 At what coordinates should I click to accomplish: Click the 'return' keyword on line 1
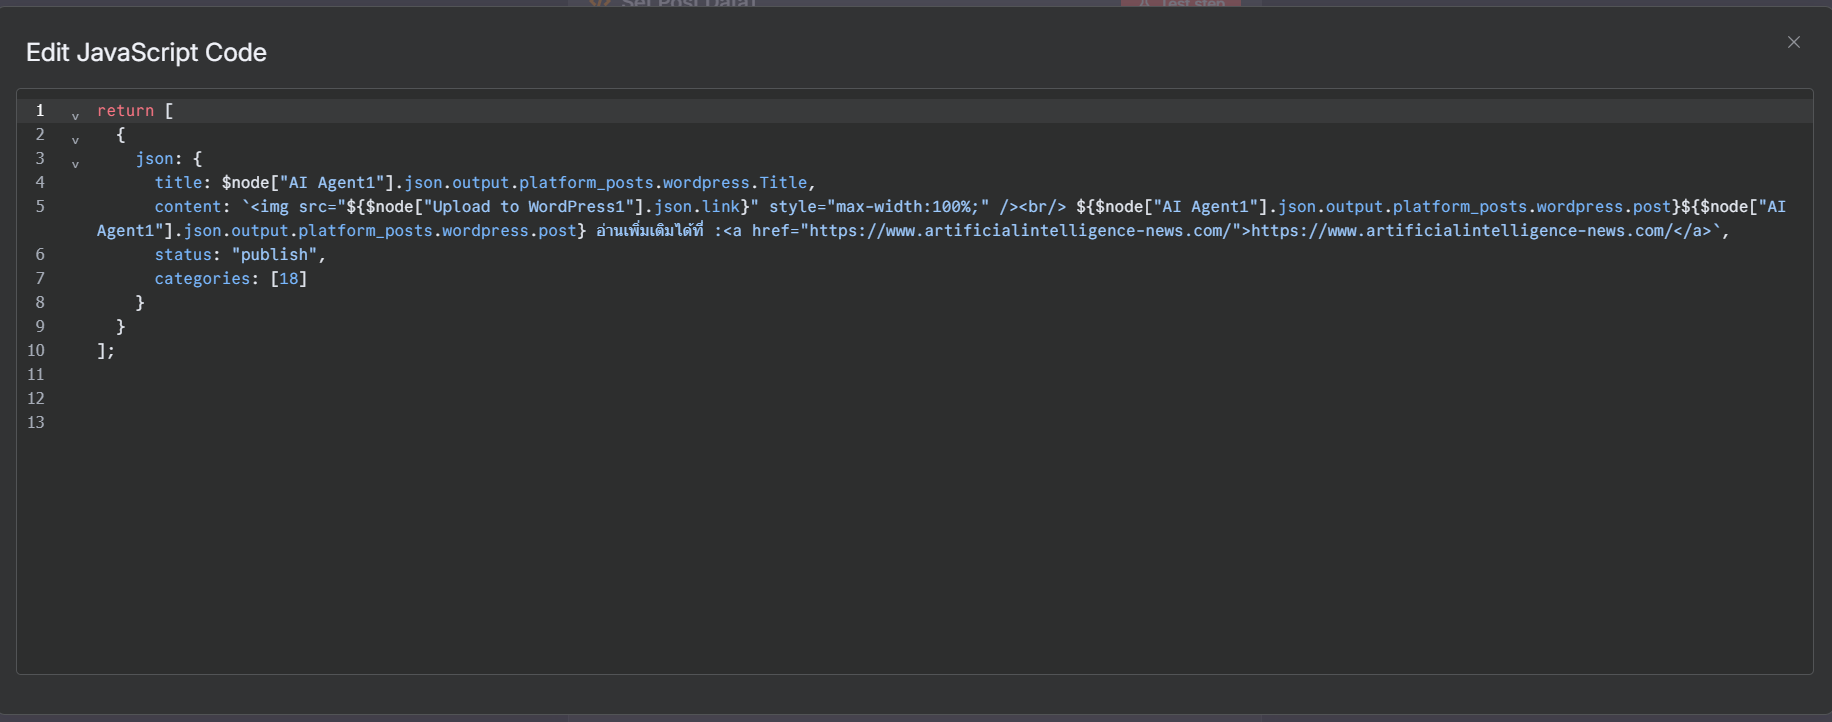coord(125,111)
